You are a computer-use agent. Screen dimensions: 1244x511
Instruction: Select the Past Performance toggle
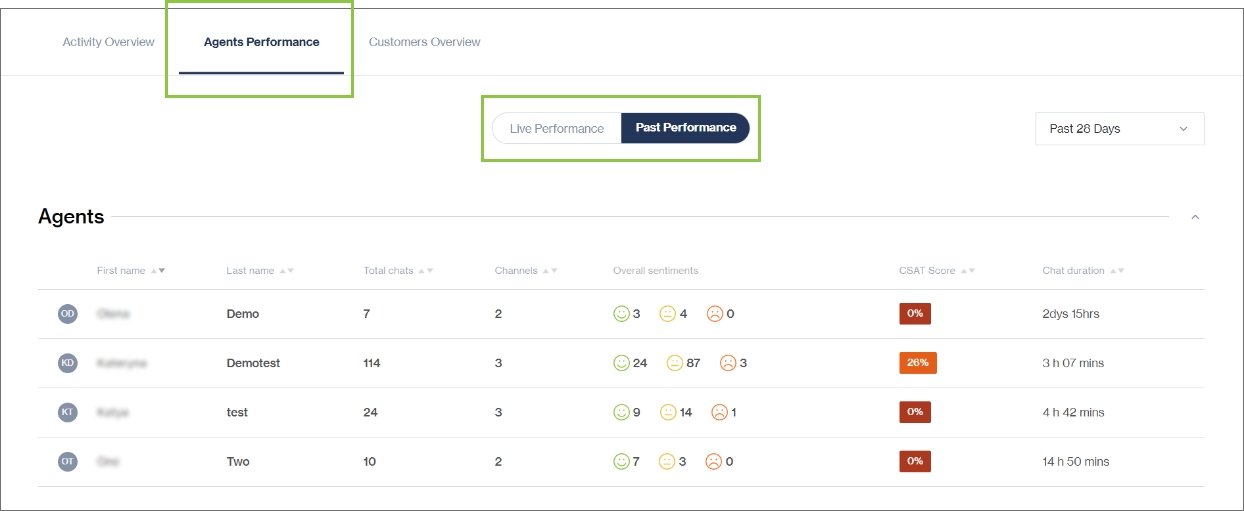(686, 128)
